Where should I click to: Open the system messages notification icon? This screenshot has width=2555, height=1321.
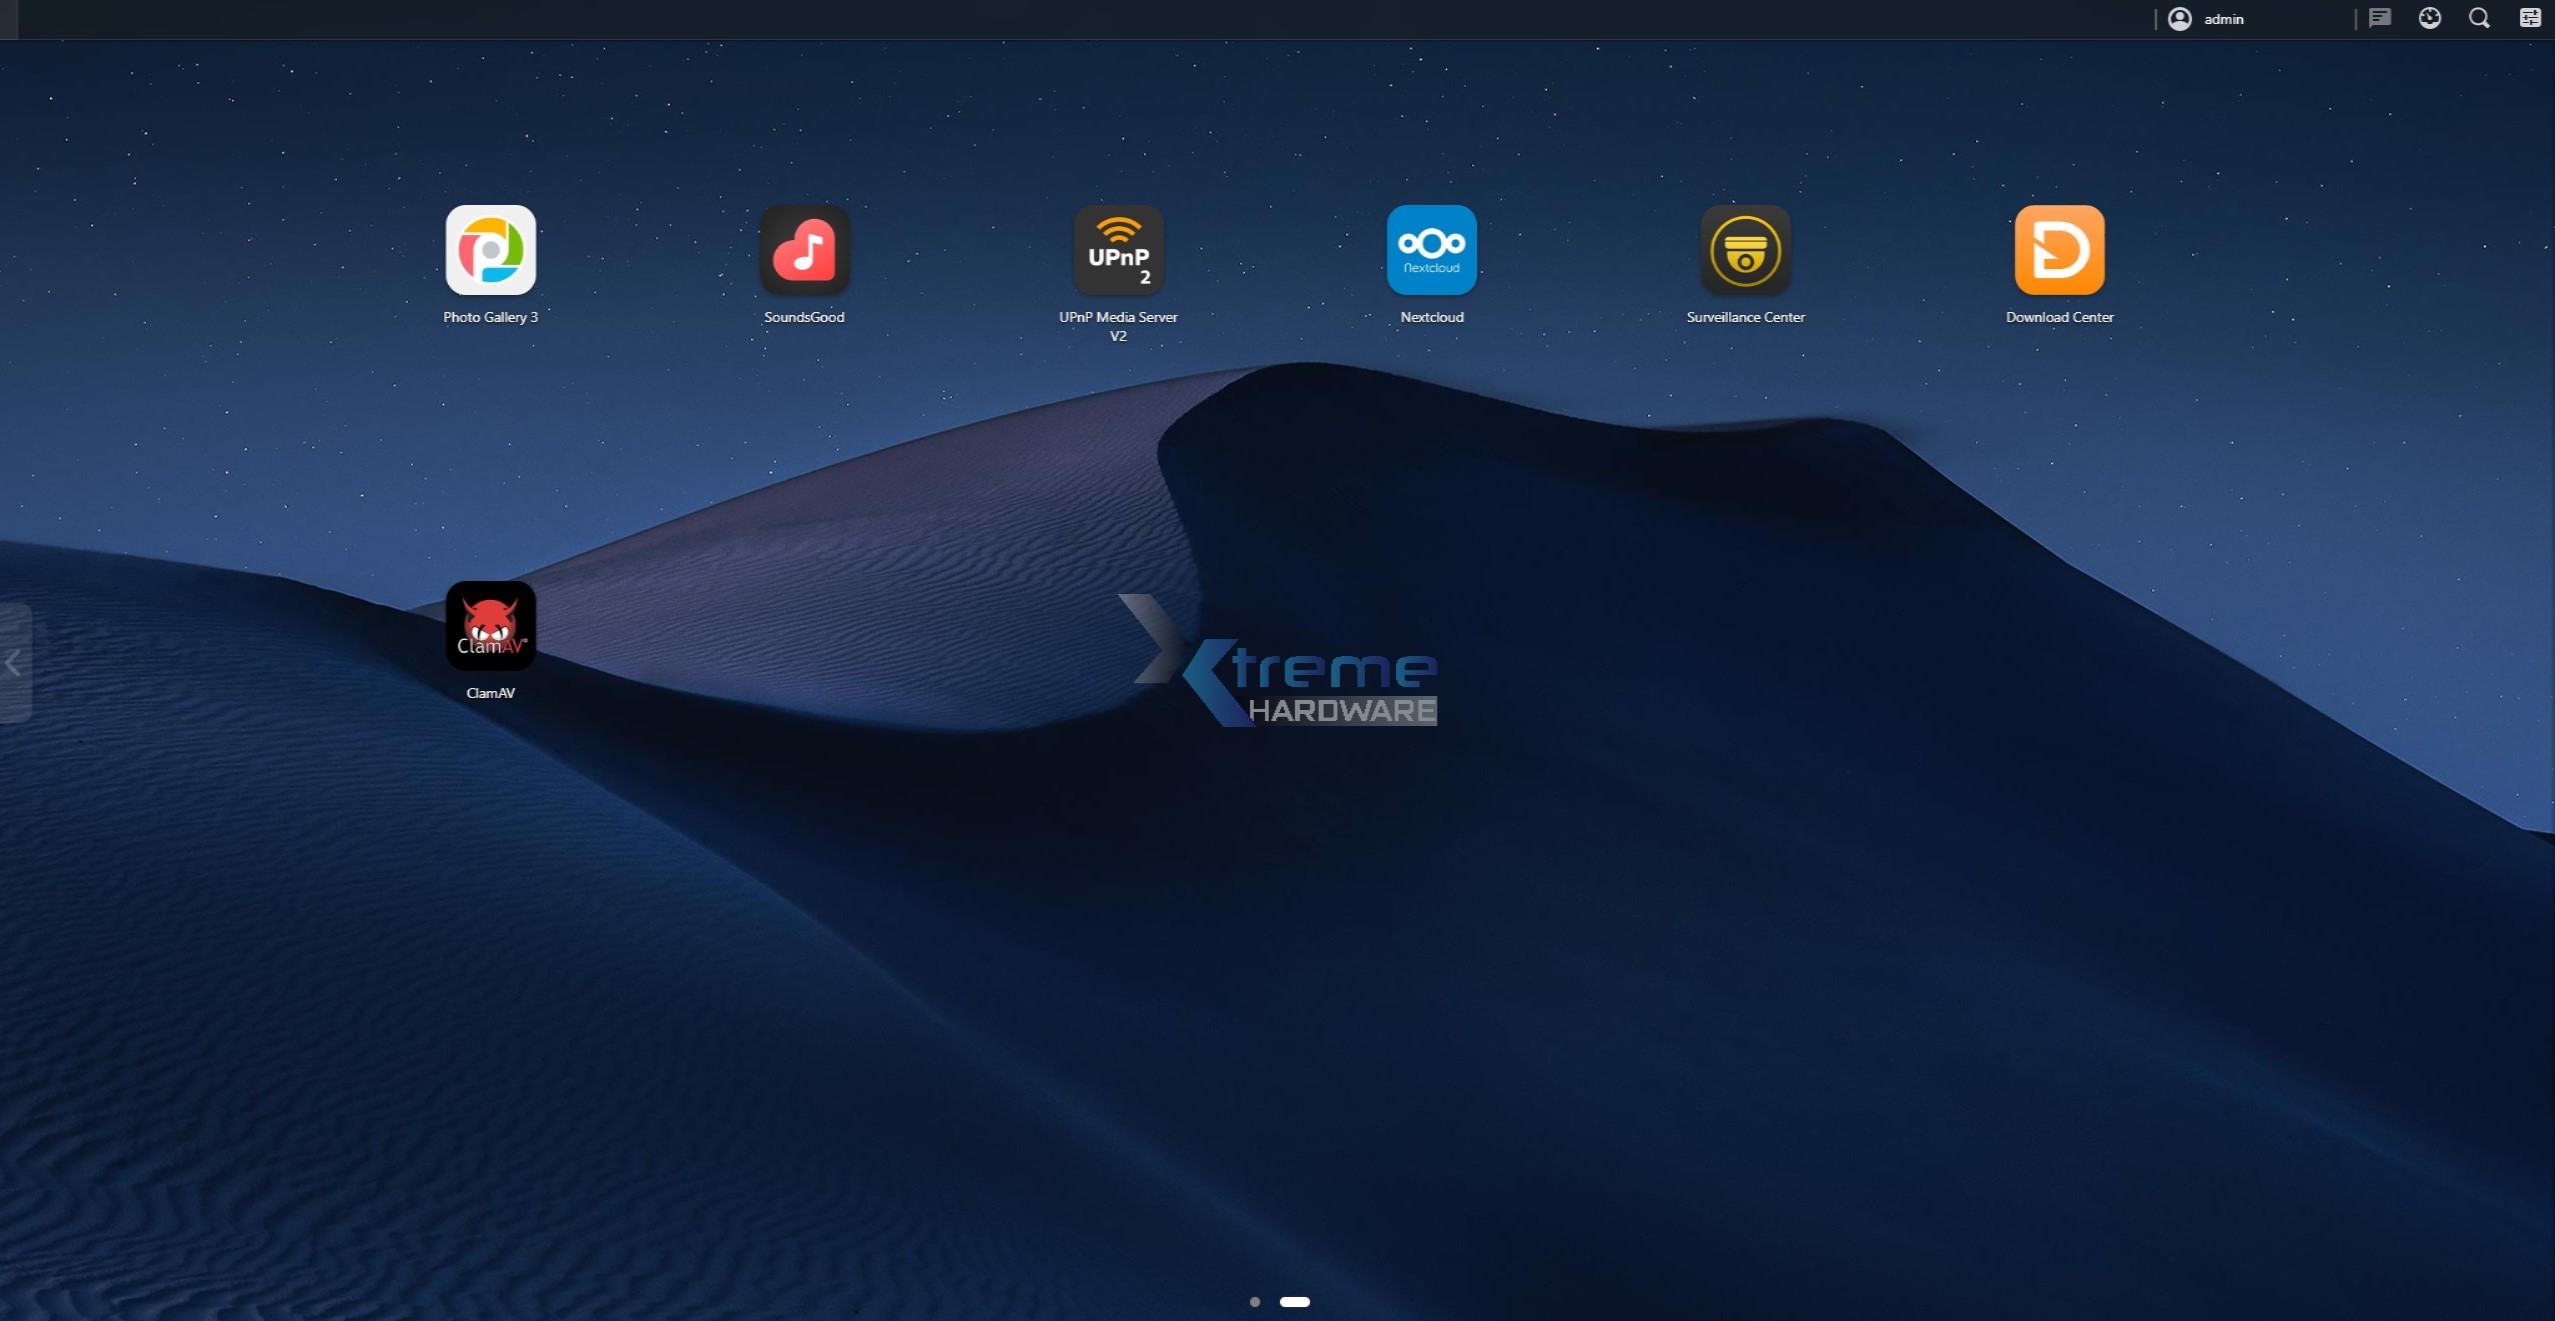pos(2380,18)
